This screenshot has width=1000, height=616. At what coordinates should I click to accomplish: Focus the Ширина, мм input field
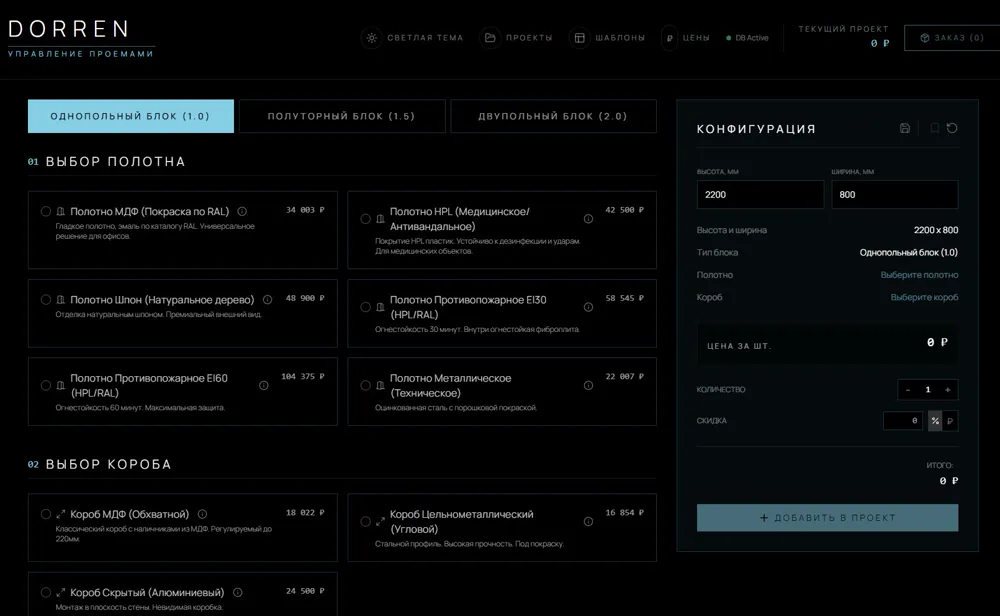pyautogui.click(x=895, y=194)
